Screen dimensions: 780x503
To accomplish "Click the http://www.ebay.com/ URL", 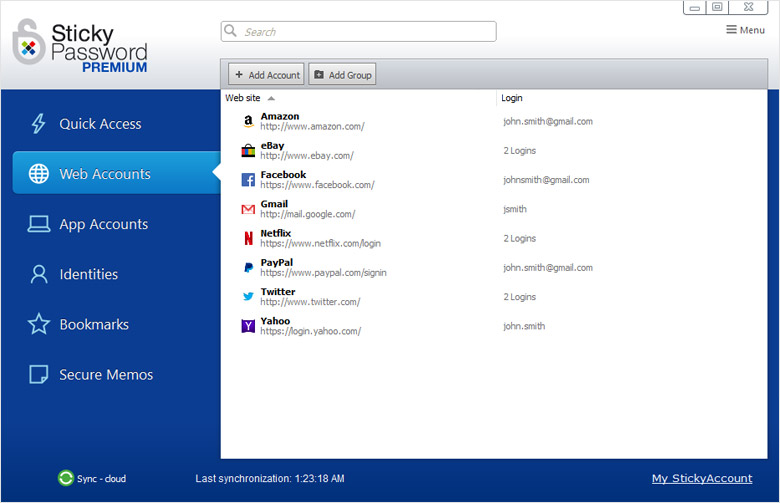I will tap(307, 156).
